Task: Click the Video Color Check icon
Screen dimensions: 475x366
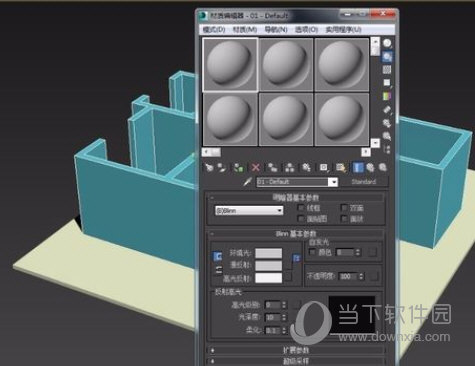Action: 387,96
